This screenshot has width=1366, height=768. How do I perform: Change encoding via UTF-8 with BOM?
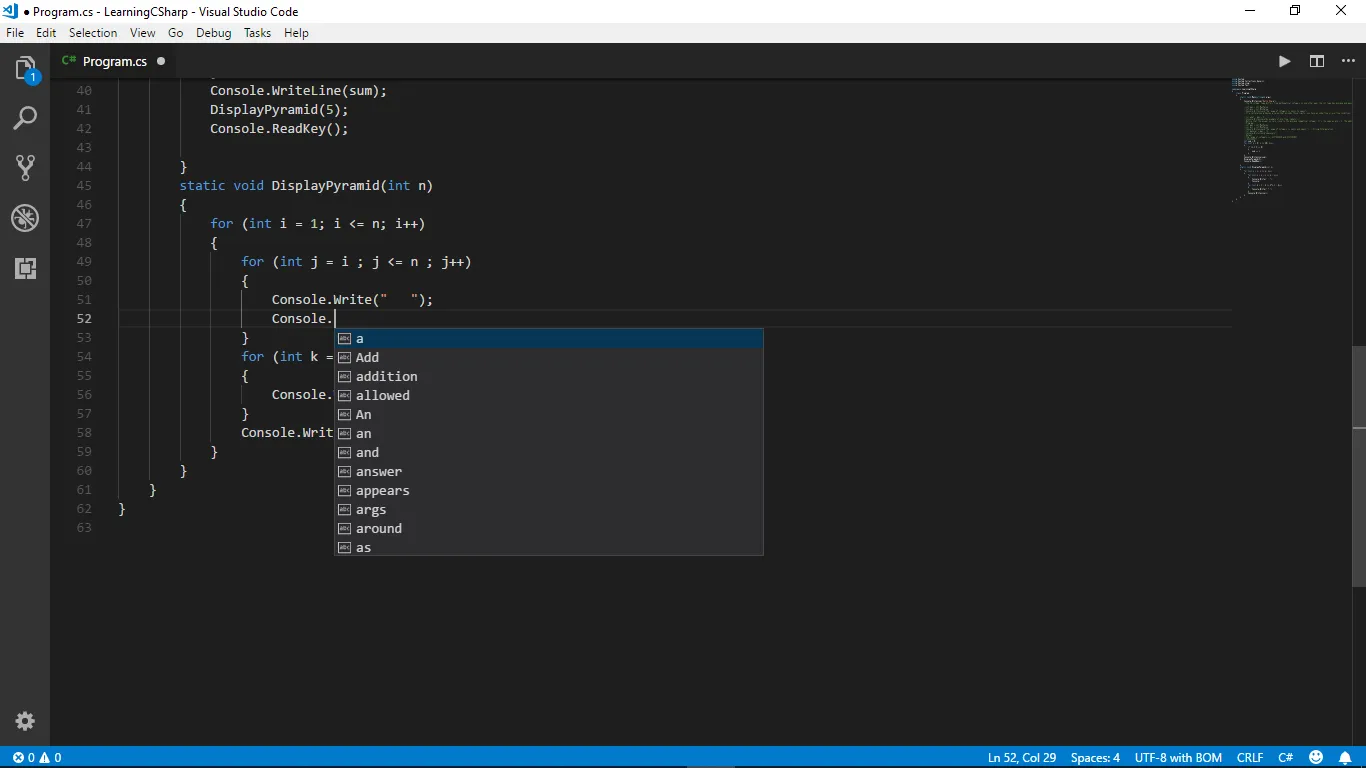1178,758
